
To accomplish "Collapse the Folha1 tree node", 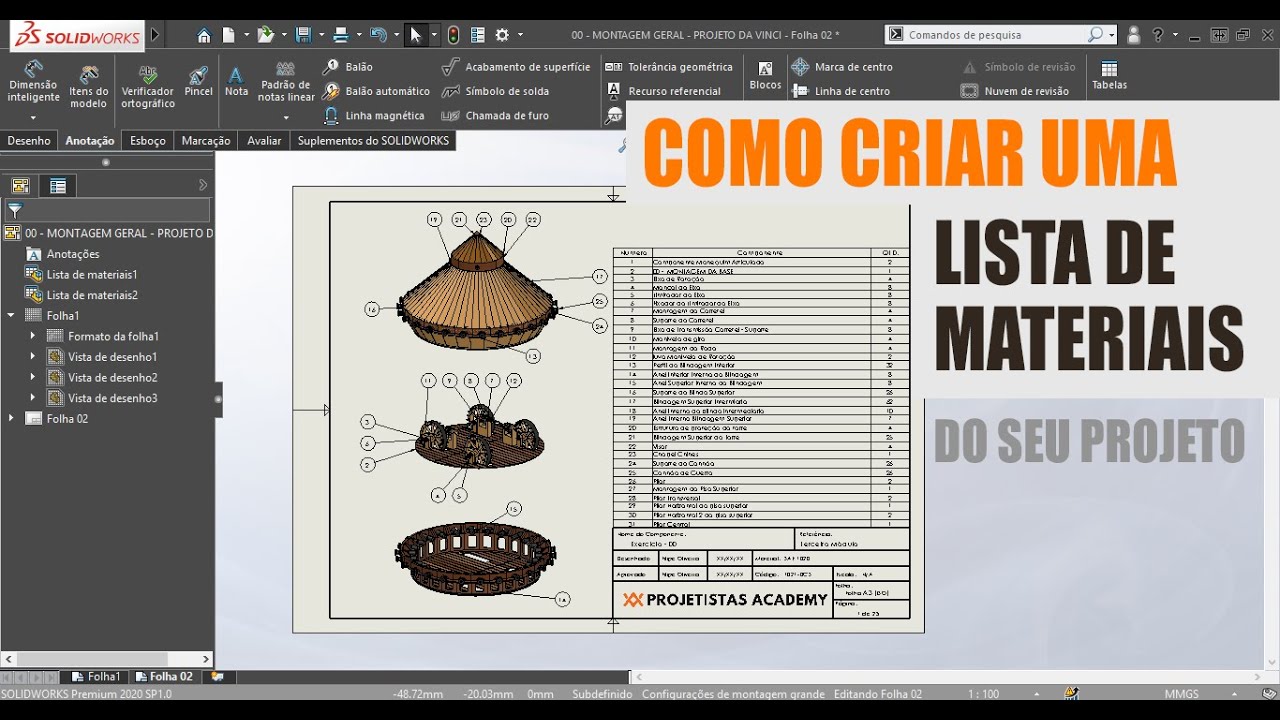I will click(x=11, y=315).
